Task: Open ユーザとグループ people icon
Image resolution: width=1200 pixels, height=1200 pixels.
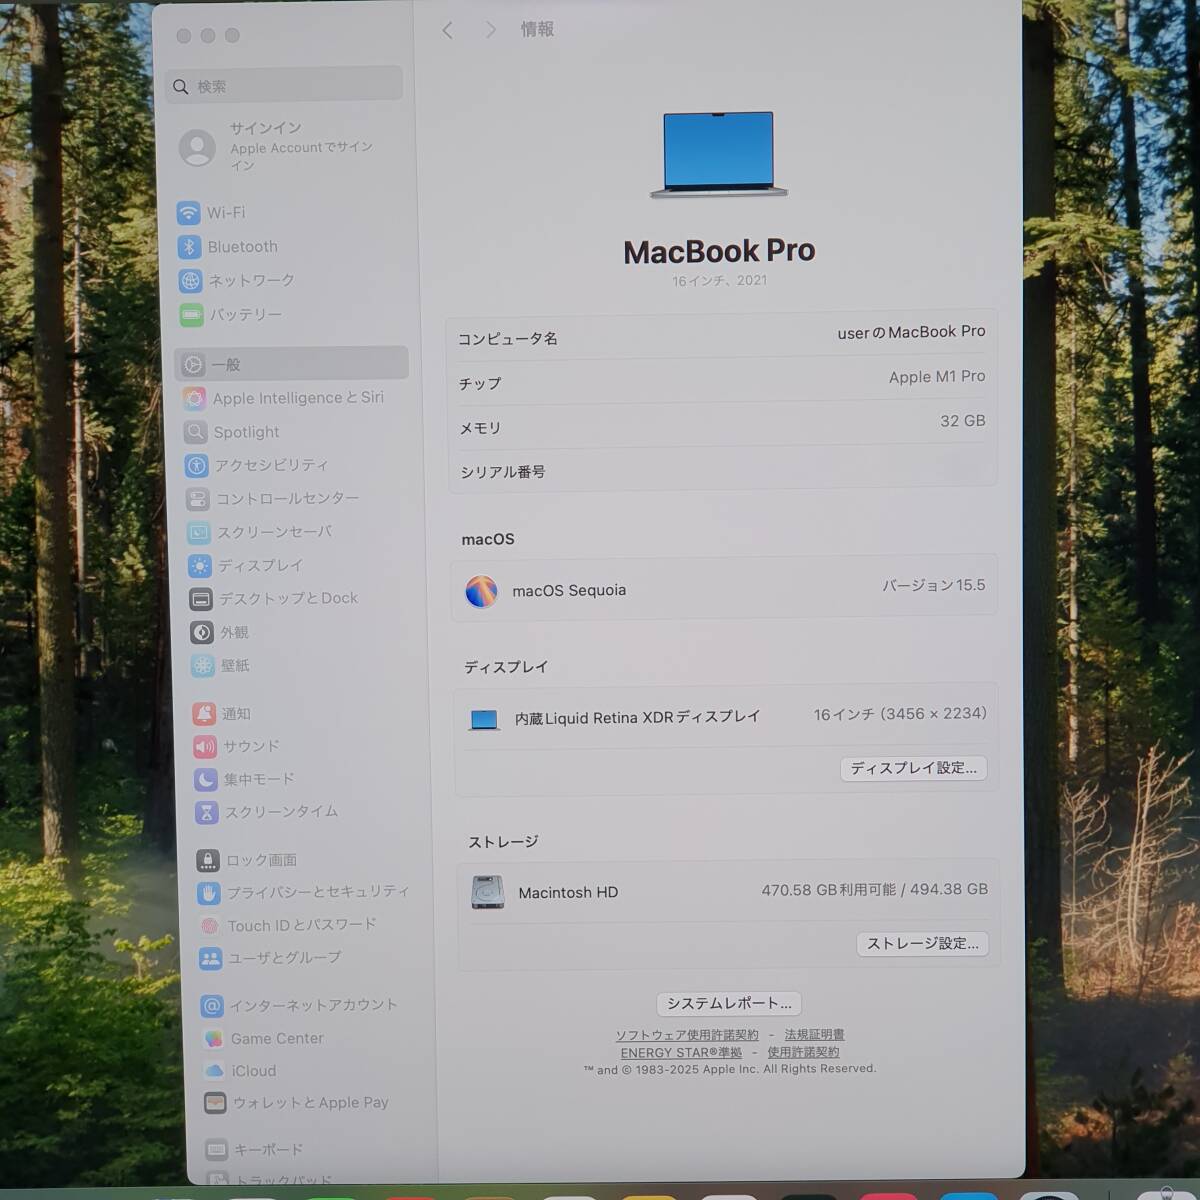Action: 211,958
